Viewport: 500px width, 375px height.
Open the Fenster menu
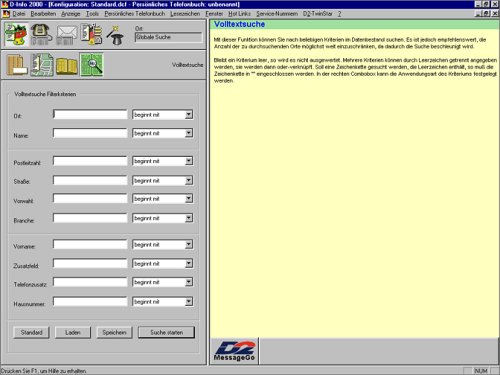[x=214, y=14]
